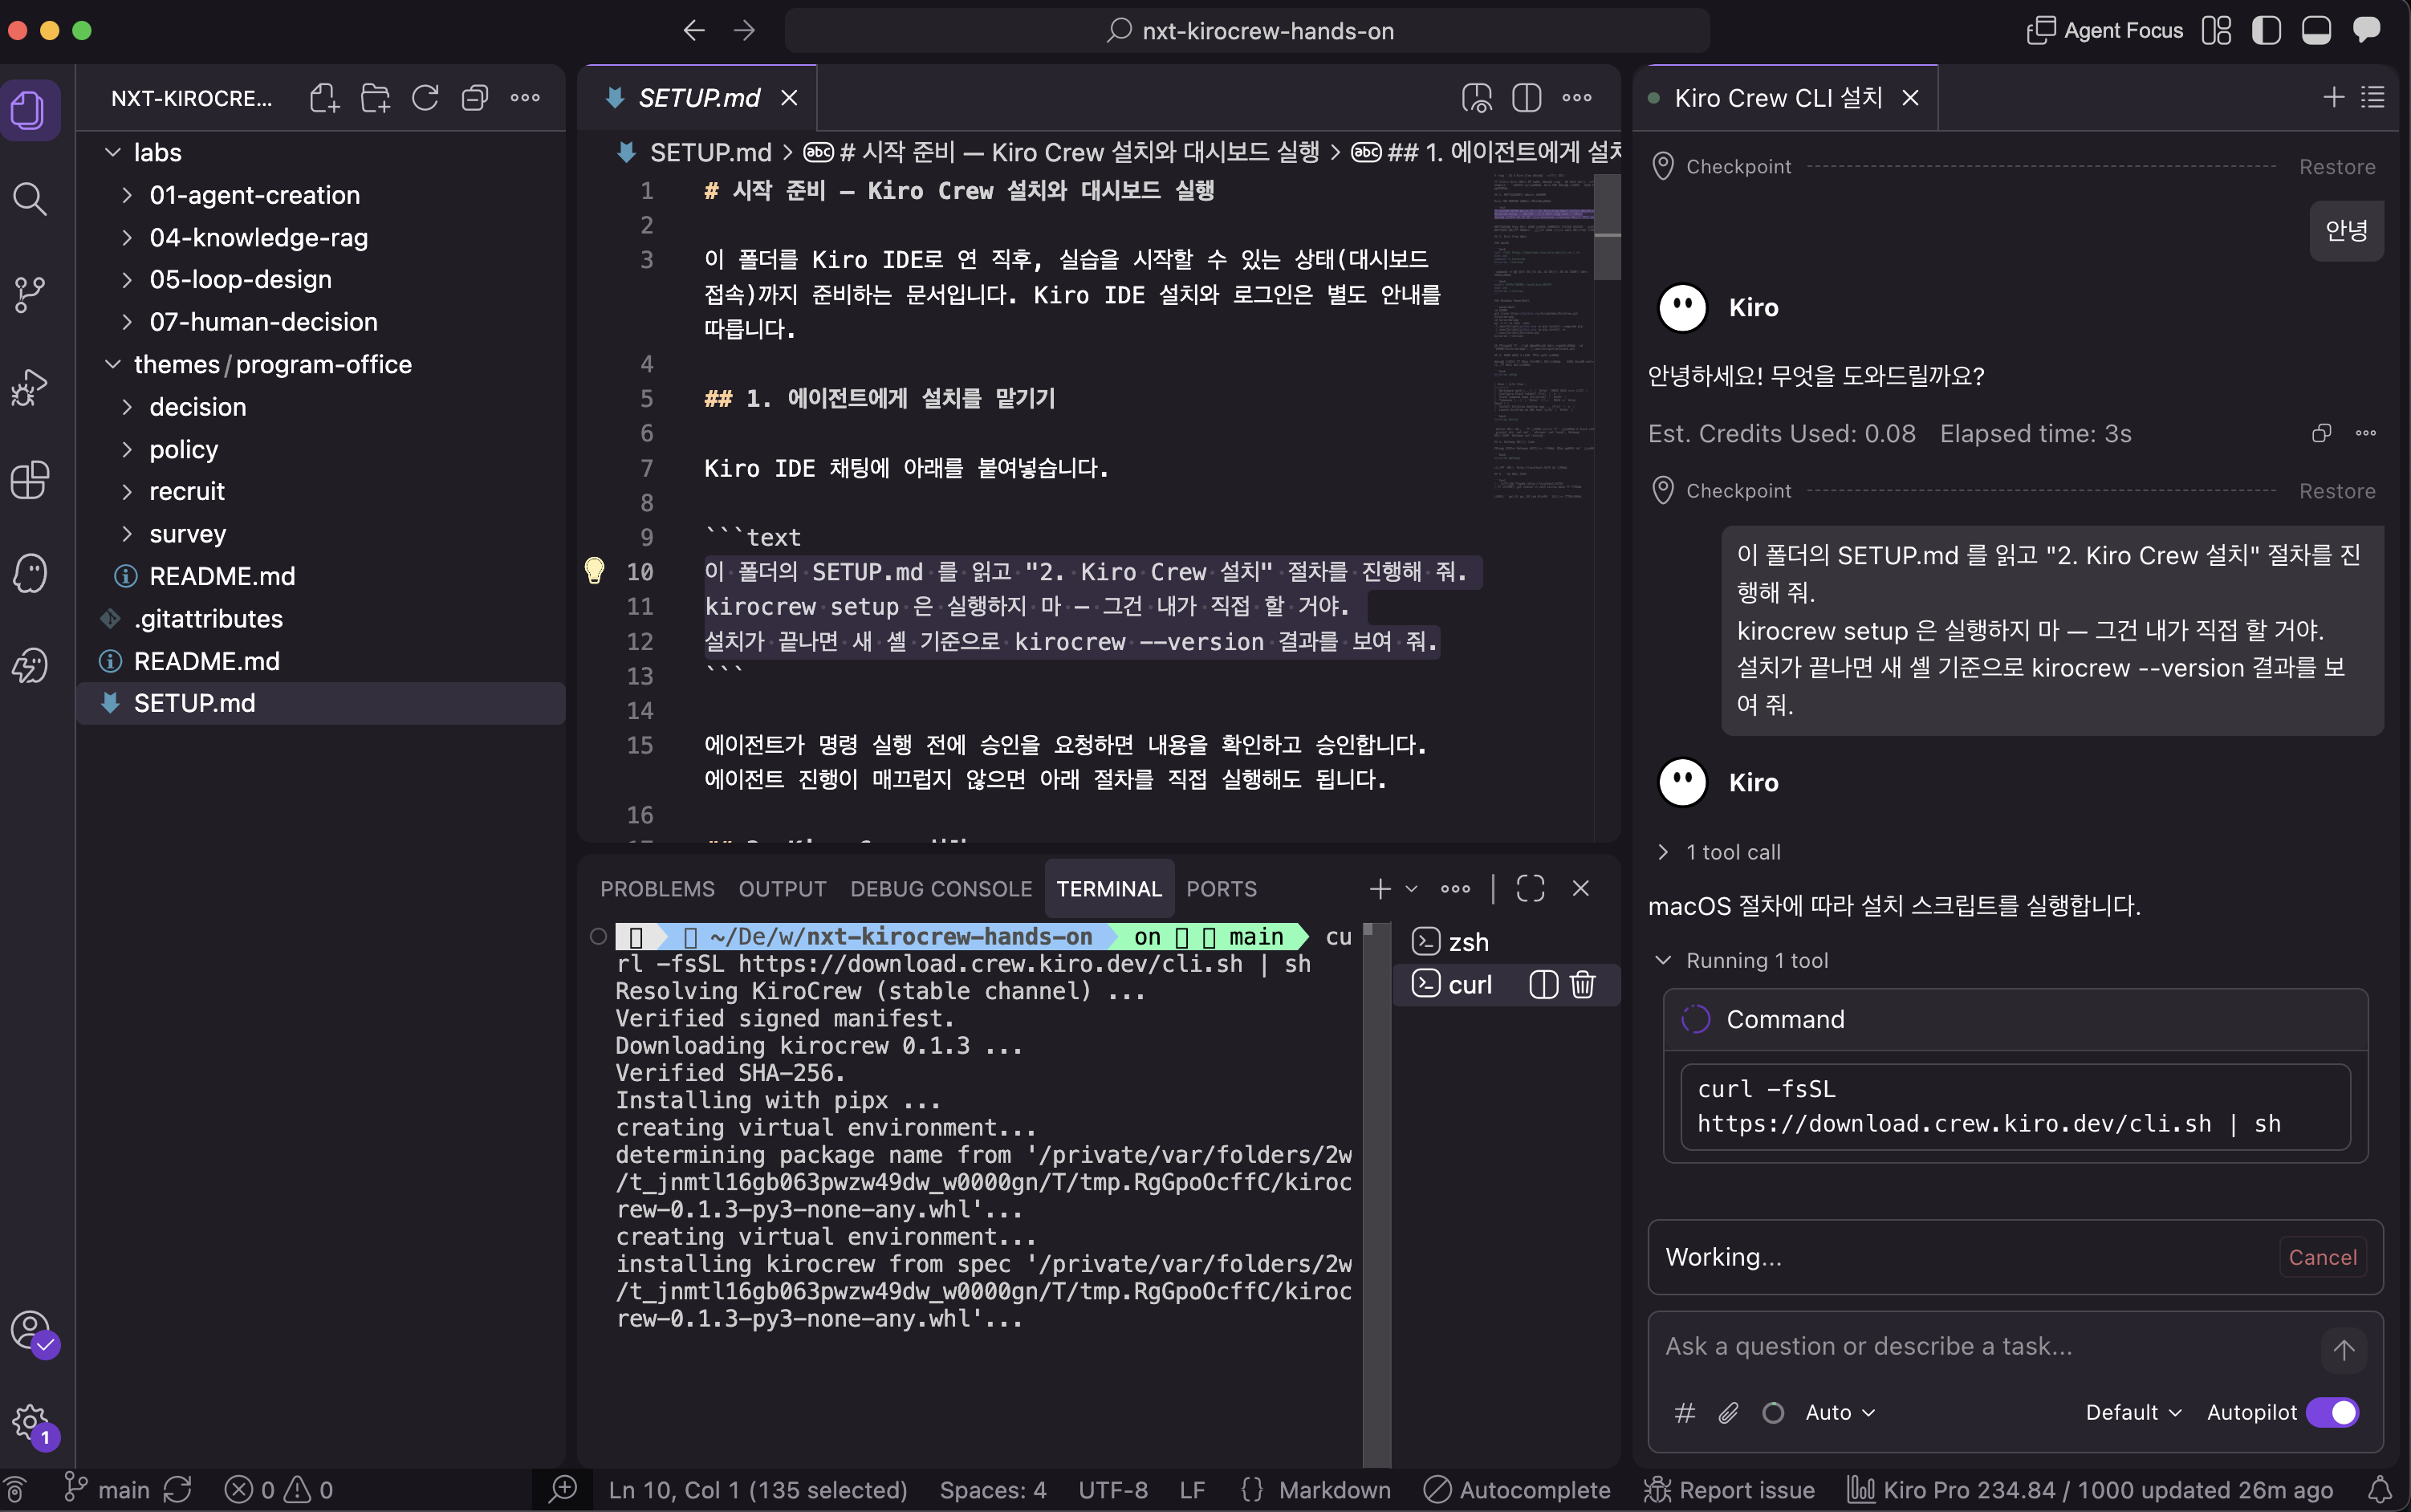2411x1512 pixels.
Task: Toggle the primary side bar visibility
Action: tap(2266, 31)
